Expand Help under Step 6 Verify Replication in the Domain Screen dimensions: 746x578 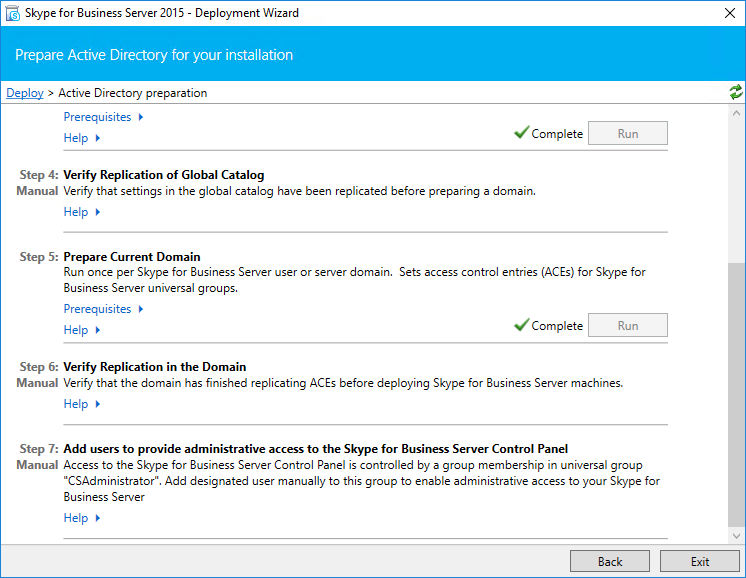point(82,404)
